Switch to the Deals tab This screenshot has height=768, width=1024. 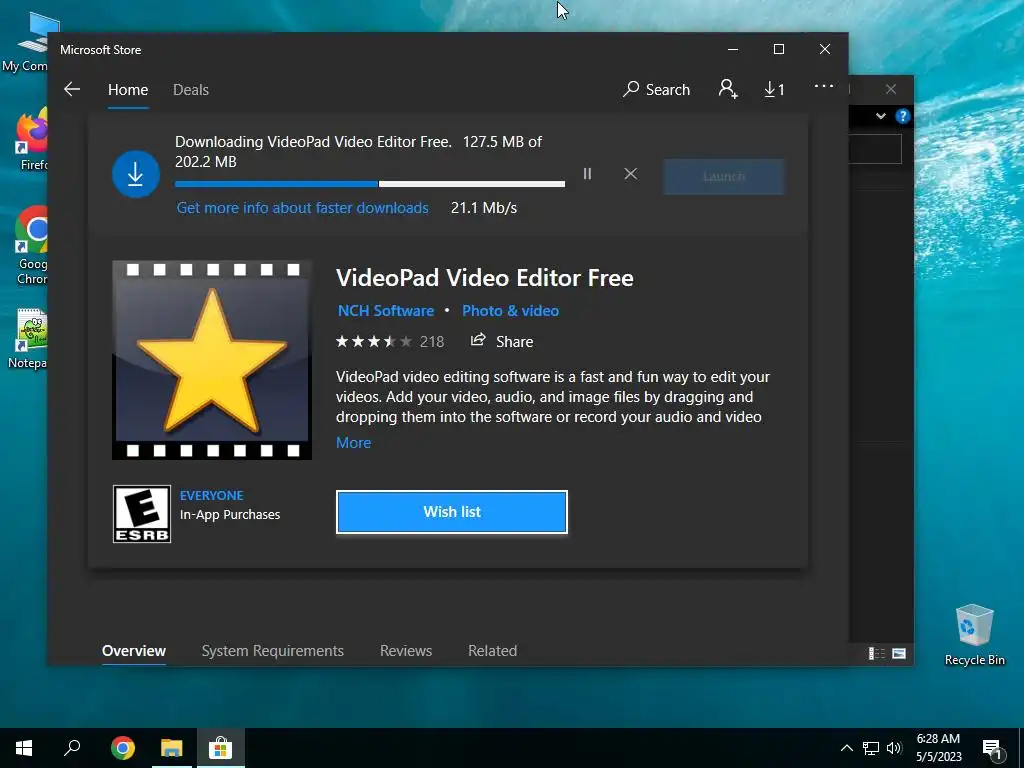click(191, 89)
